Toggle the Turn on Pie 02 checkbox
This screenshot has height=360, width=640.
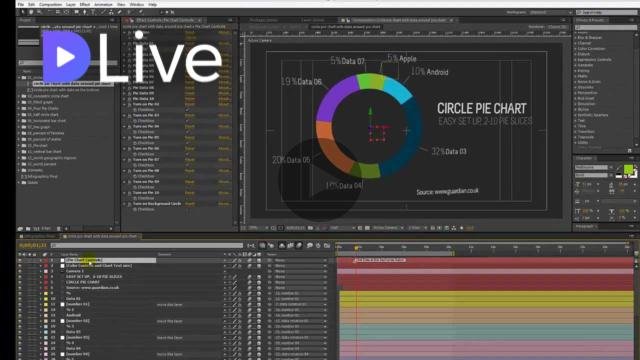click(187, 110)
